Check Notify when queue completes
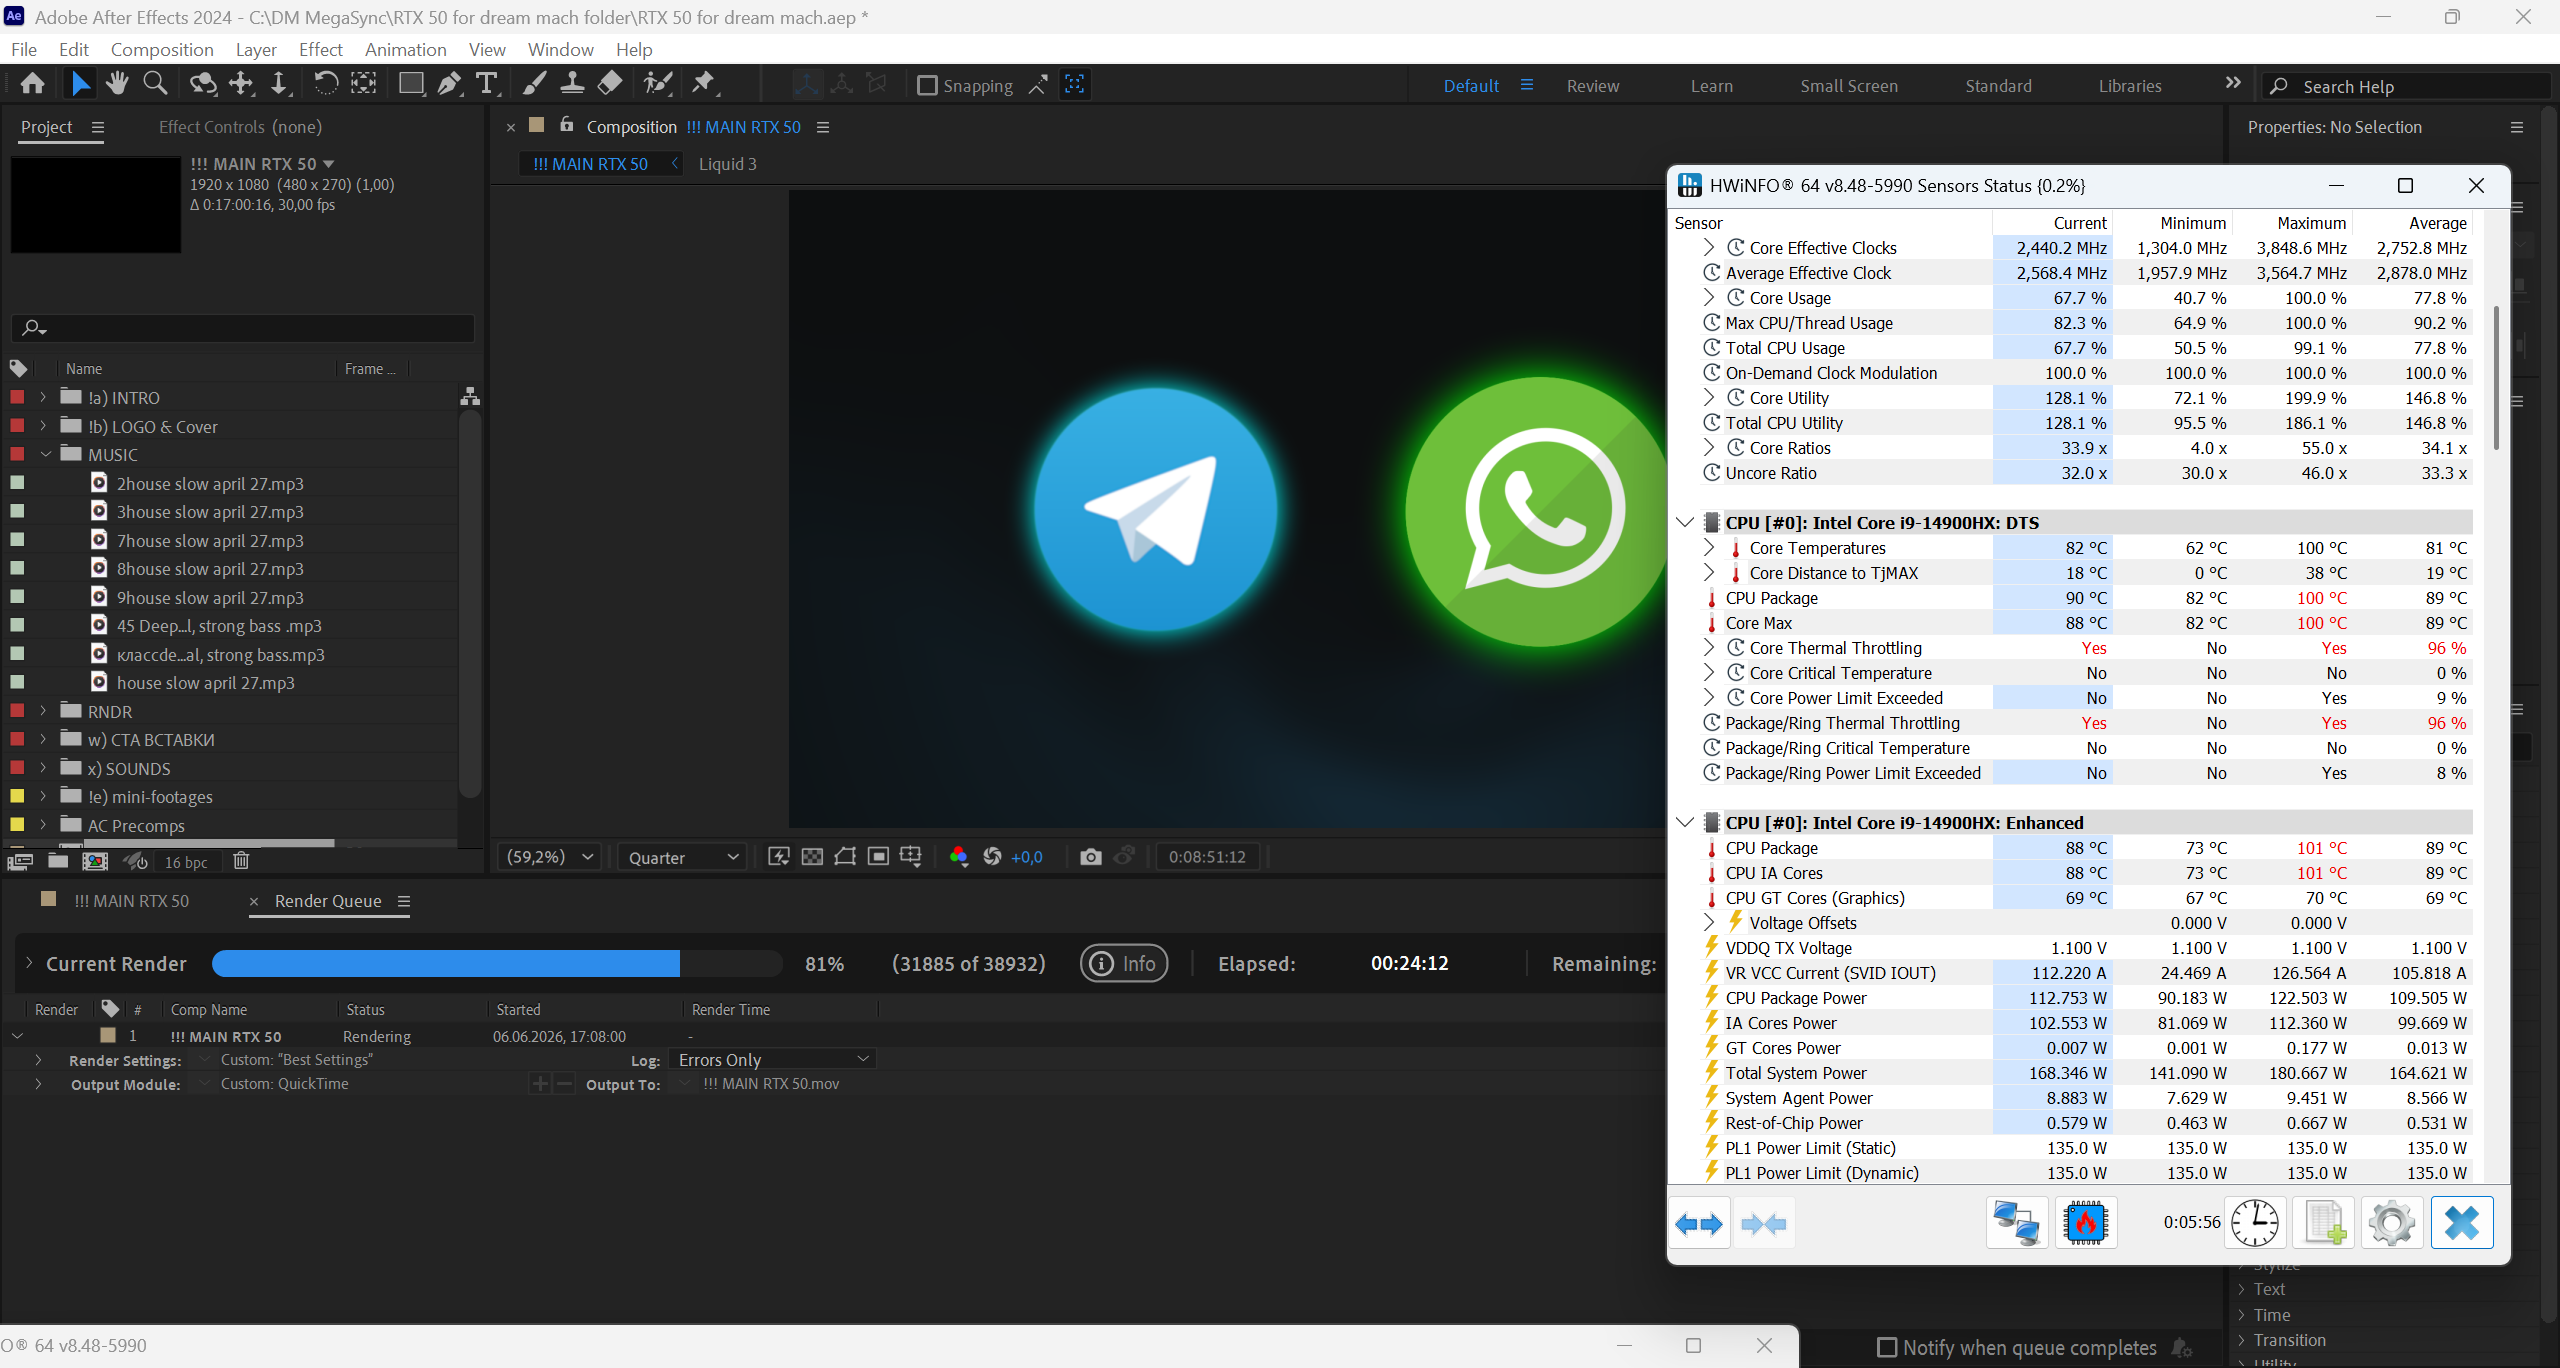2560x1368 pixels. point(1887,1348)
